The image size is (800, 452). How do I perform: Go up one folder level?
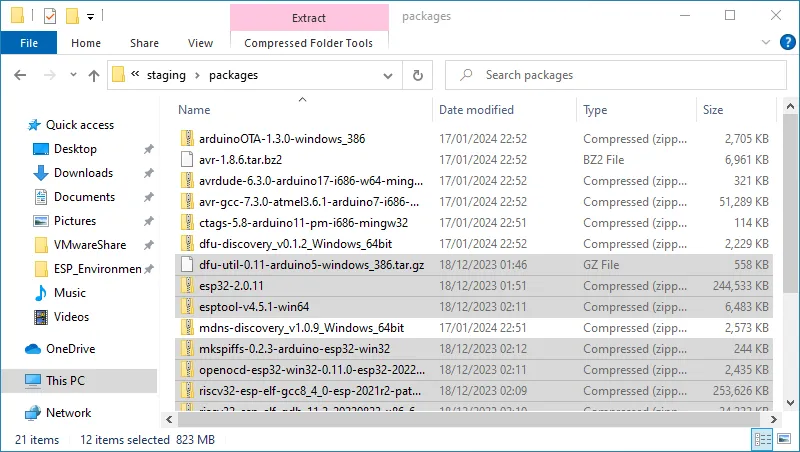(x=94, y=76)
